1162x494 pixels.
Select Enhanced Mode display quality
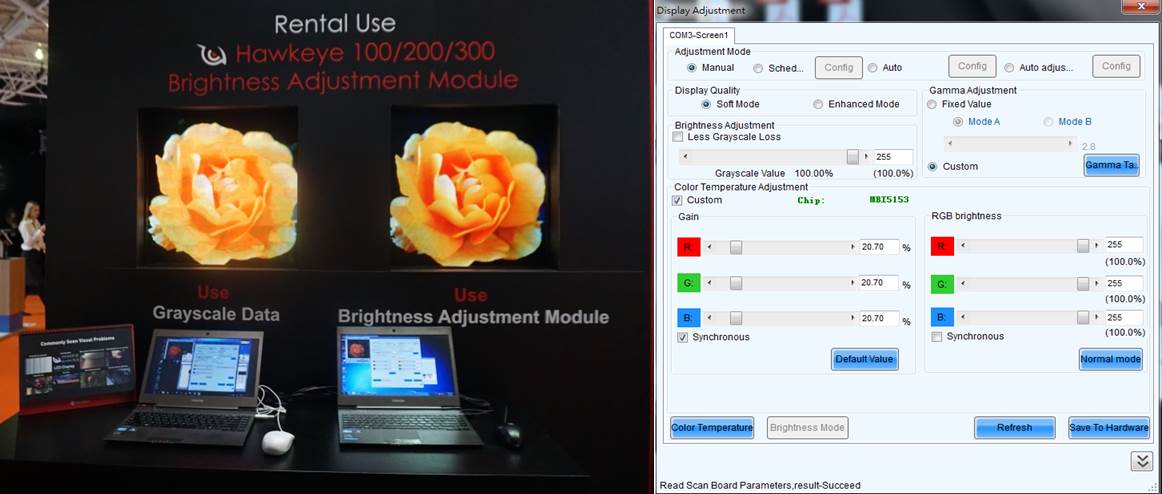point(817,104)
